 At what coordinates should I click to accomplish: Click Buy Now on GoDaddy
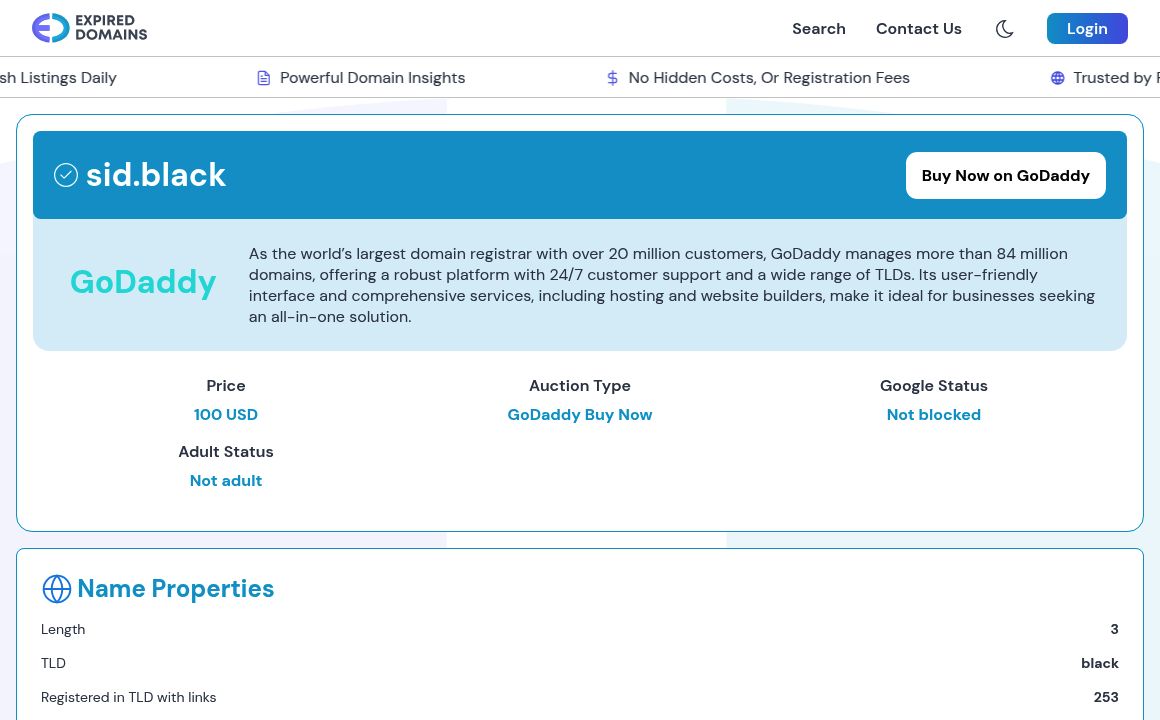point(1006,175)
